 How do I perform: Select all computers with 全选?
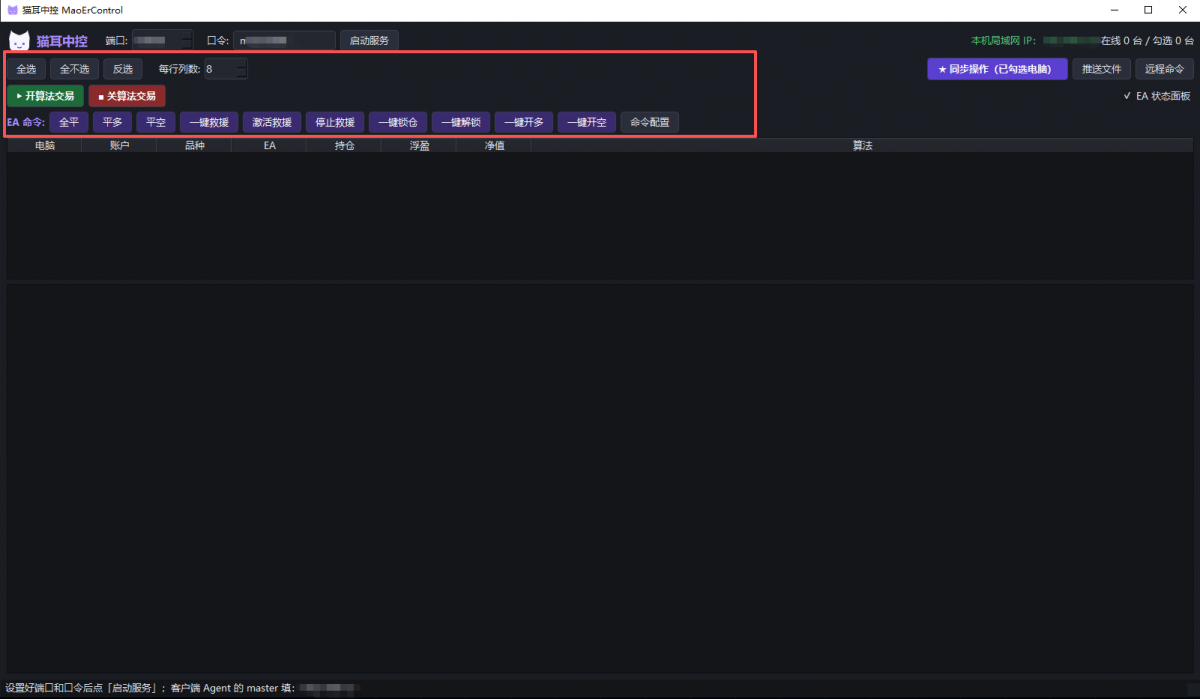(26, 69)
